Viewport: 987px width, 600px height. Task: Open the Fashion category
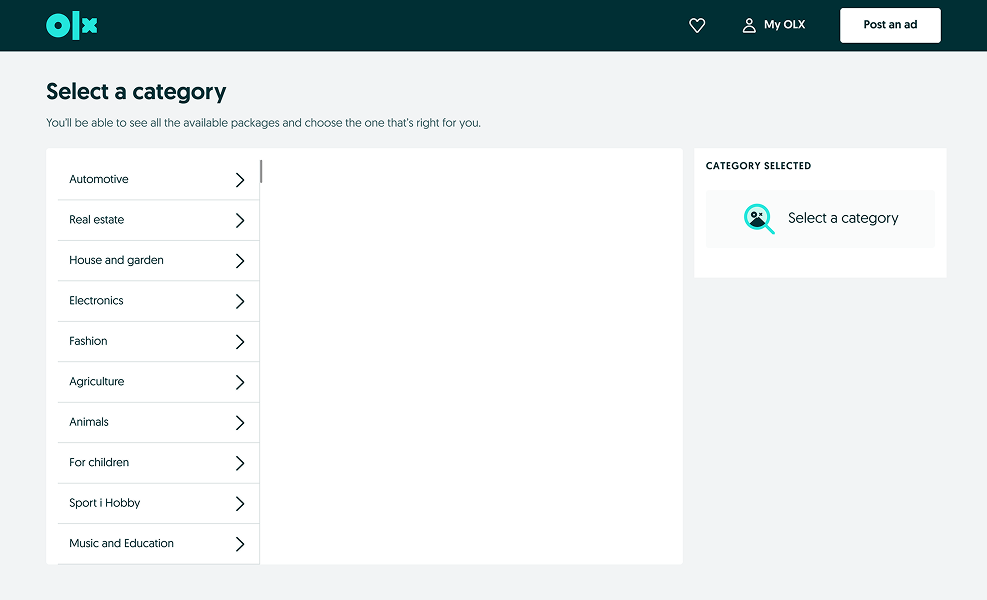coord(159,341)
